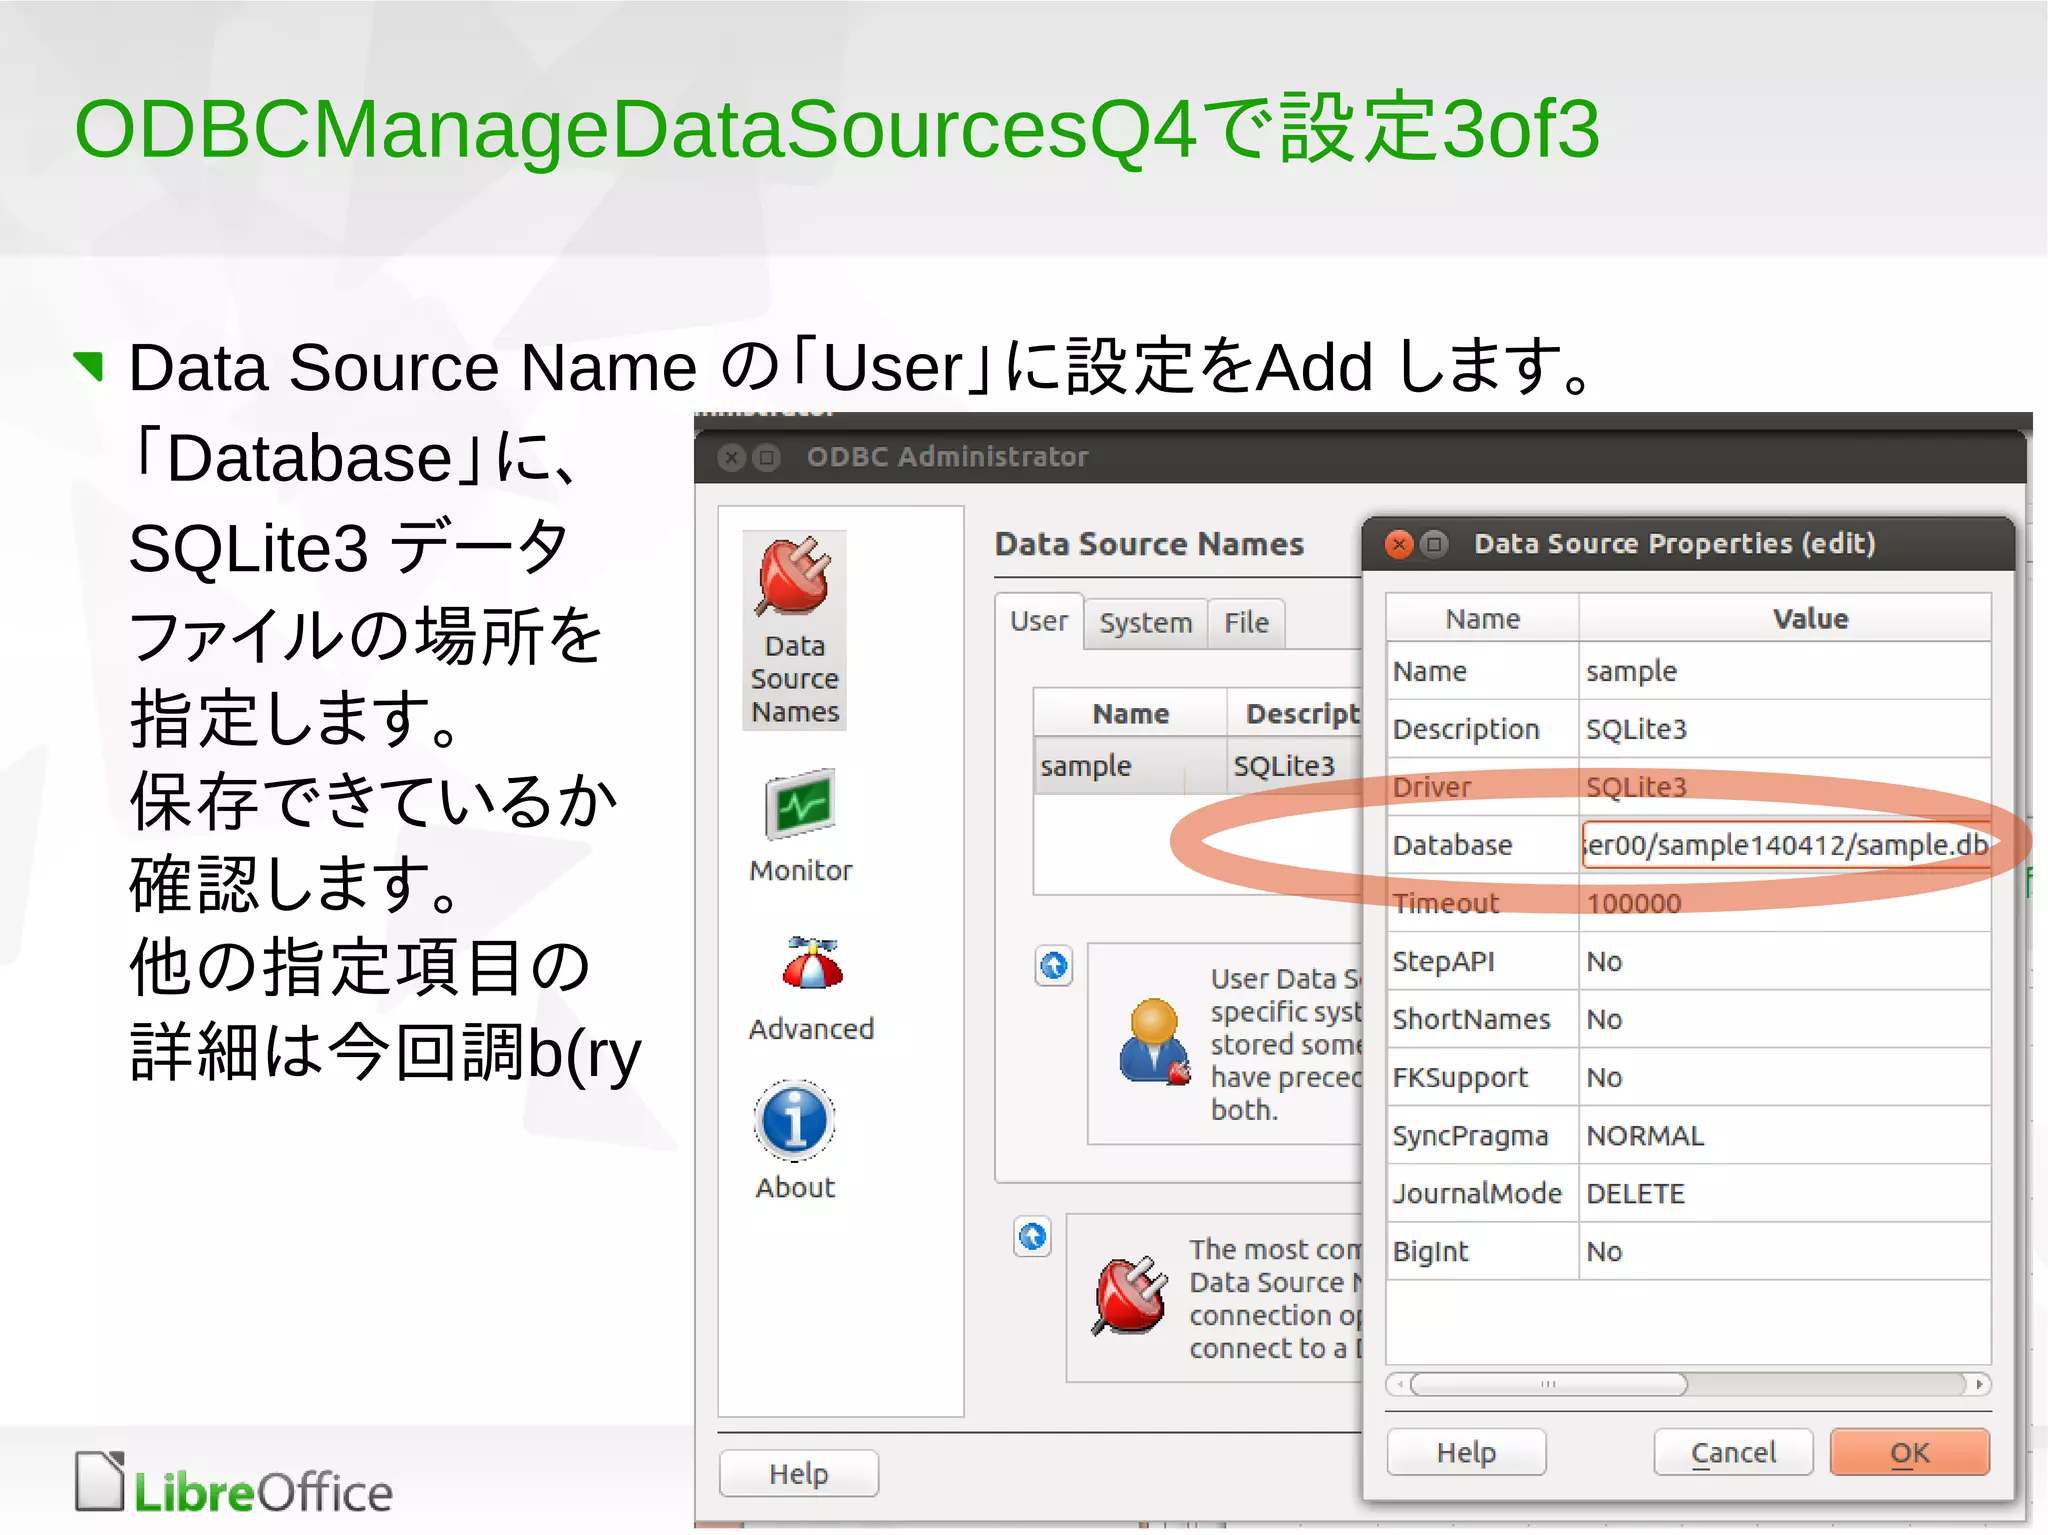Select the Timeout value '100000' cell

[x=1785, y=903]
